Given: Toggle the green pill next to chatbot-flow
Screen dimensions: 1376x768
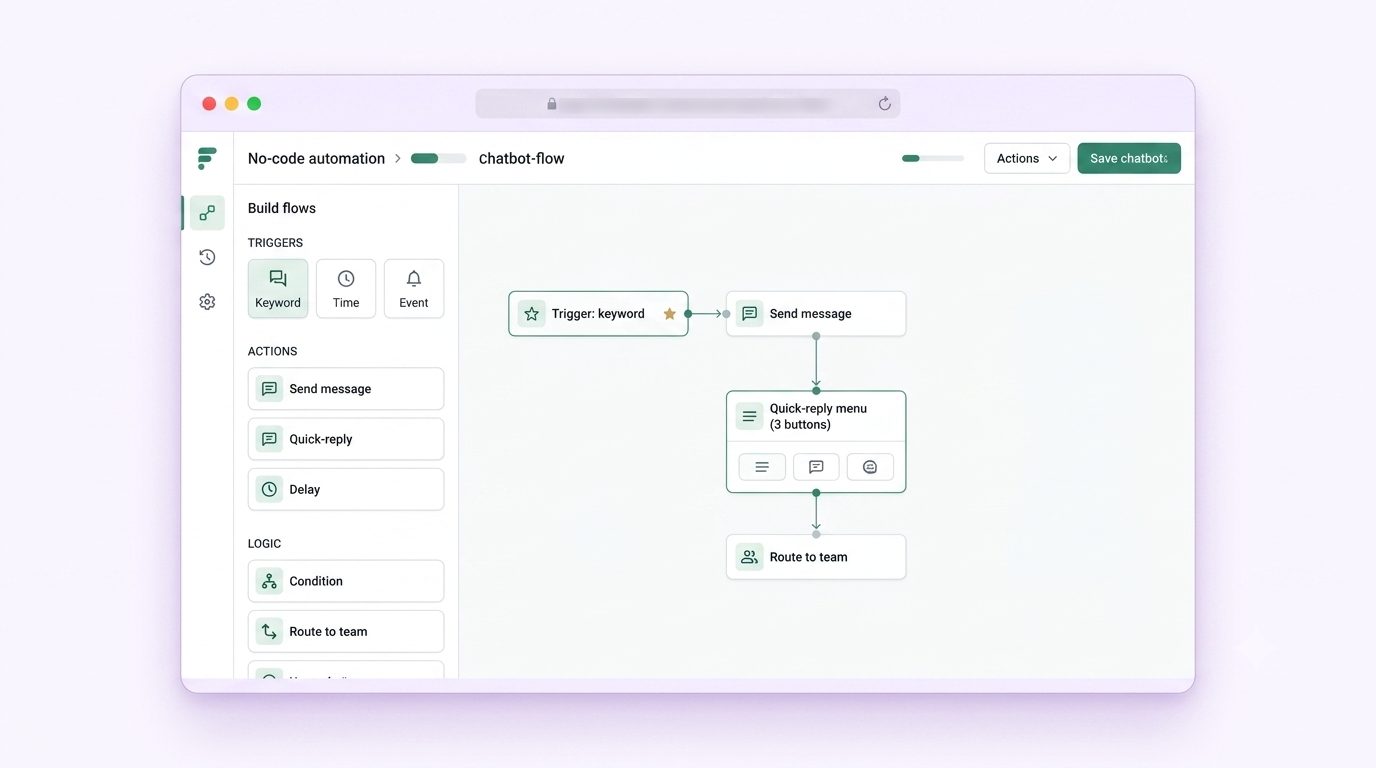Looking at the screenshot, I should pos(438,158).
